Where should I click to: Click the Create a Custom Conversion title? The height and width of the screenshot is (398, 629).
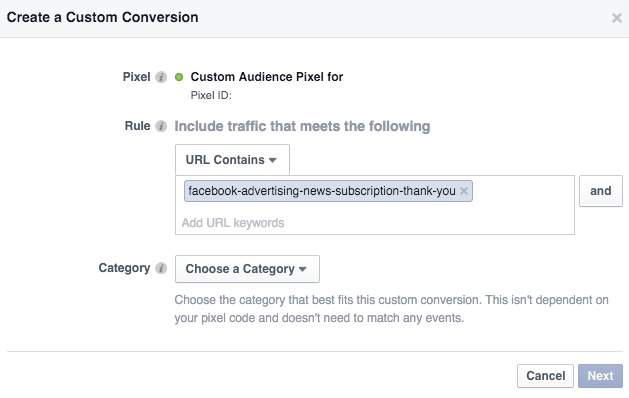click(103, 17)
